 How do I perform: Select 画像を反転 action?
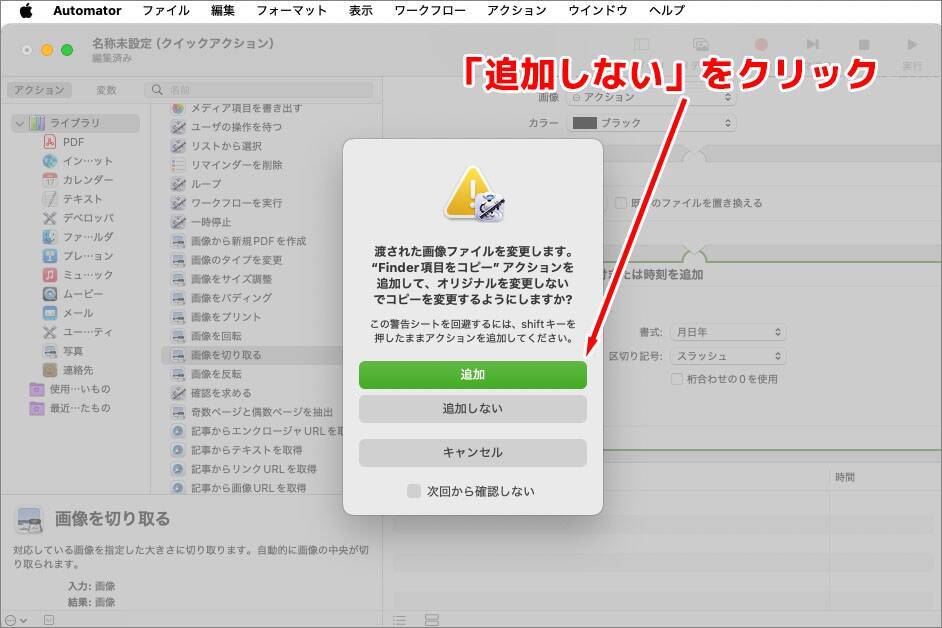pos(216,374)
